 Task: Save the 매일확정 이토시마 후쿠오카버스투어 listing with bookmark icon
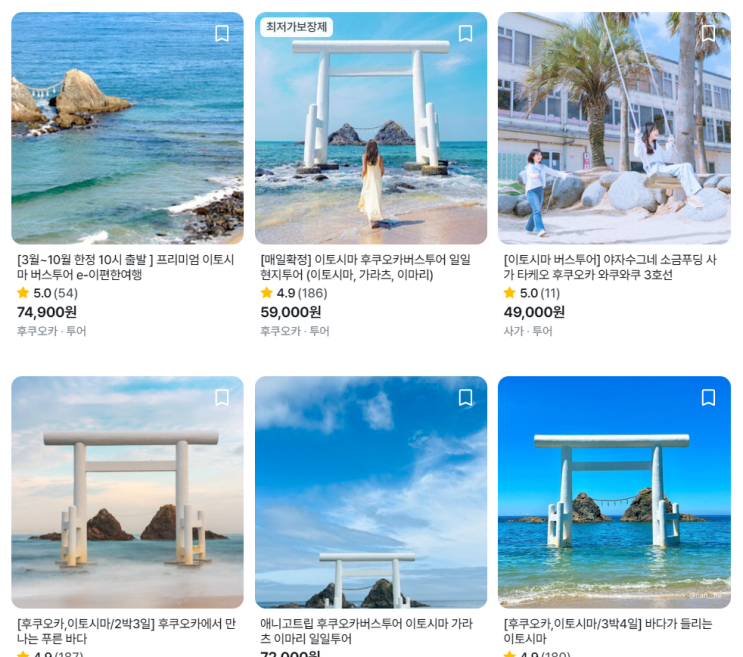pyautogui.click(x=465, y=34)
